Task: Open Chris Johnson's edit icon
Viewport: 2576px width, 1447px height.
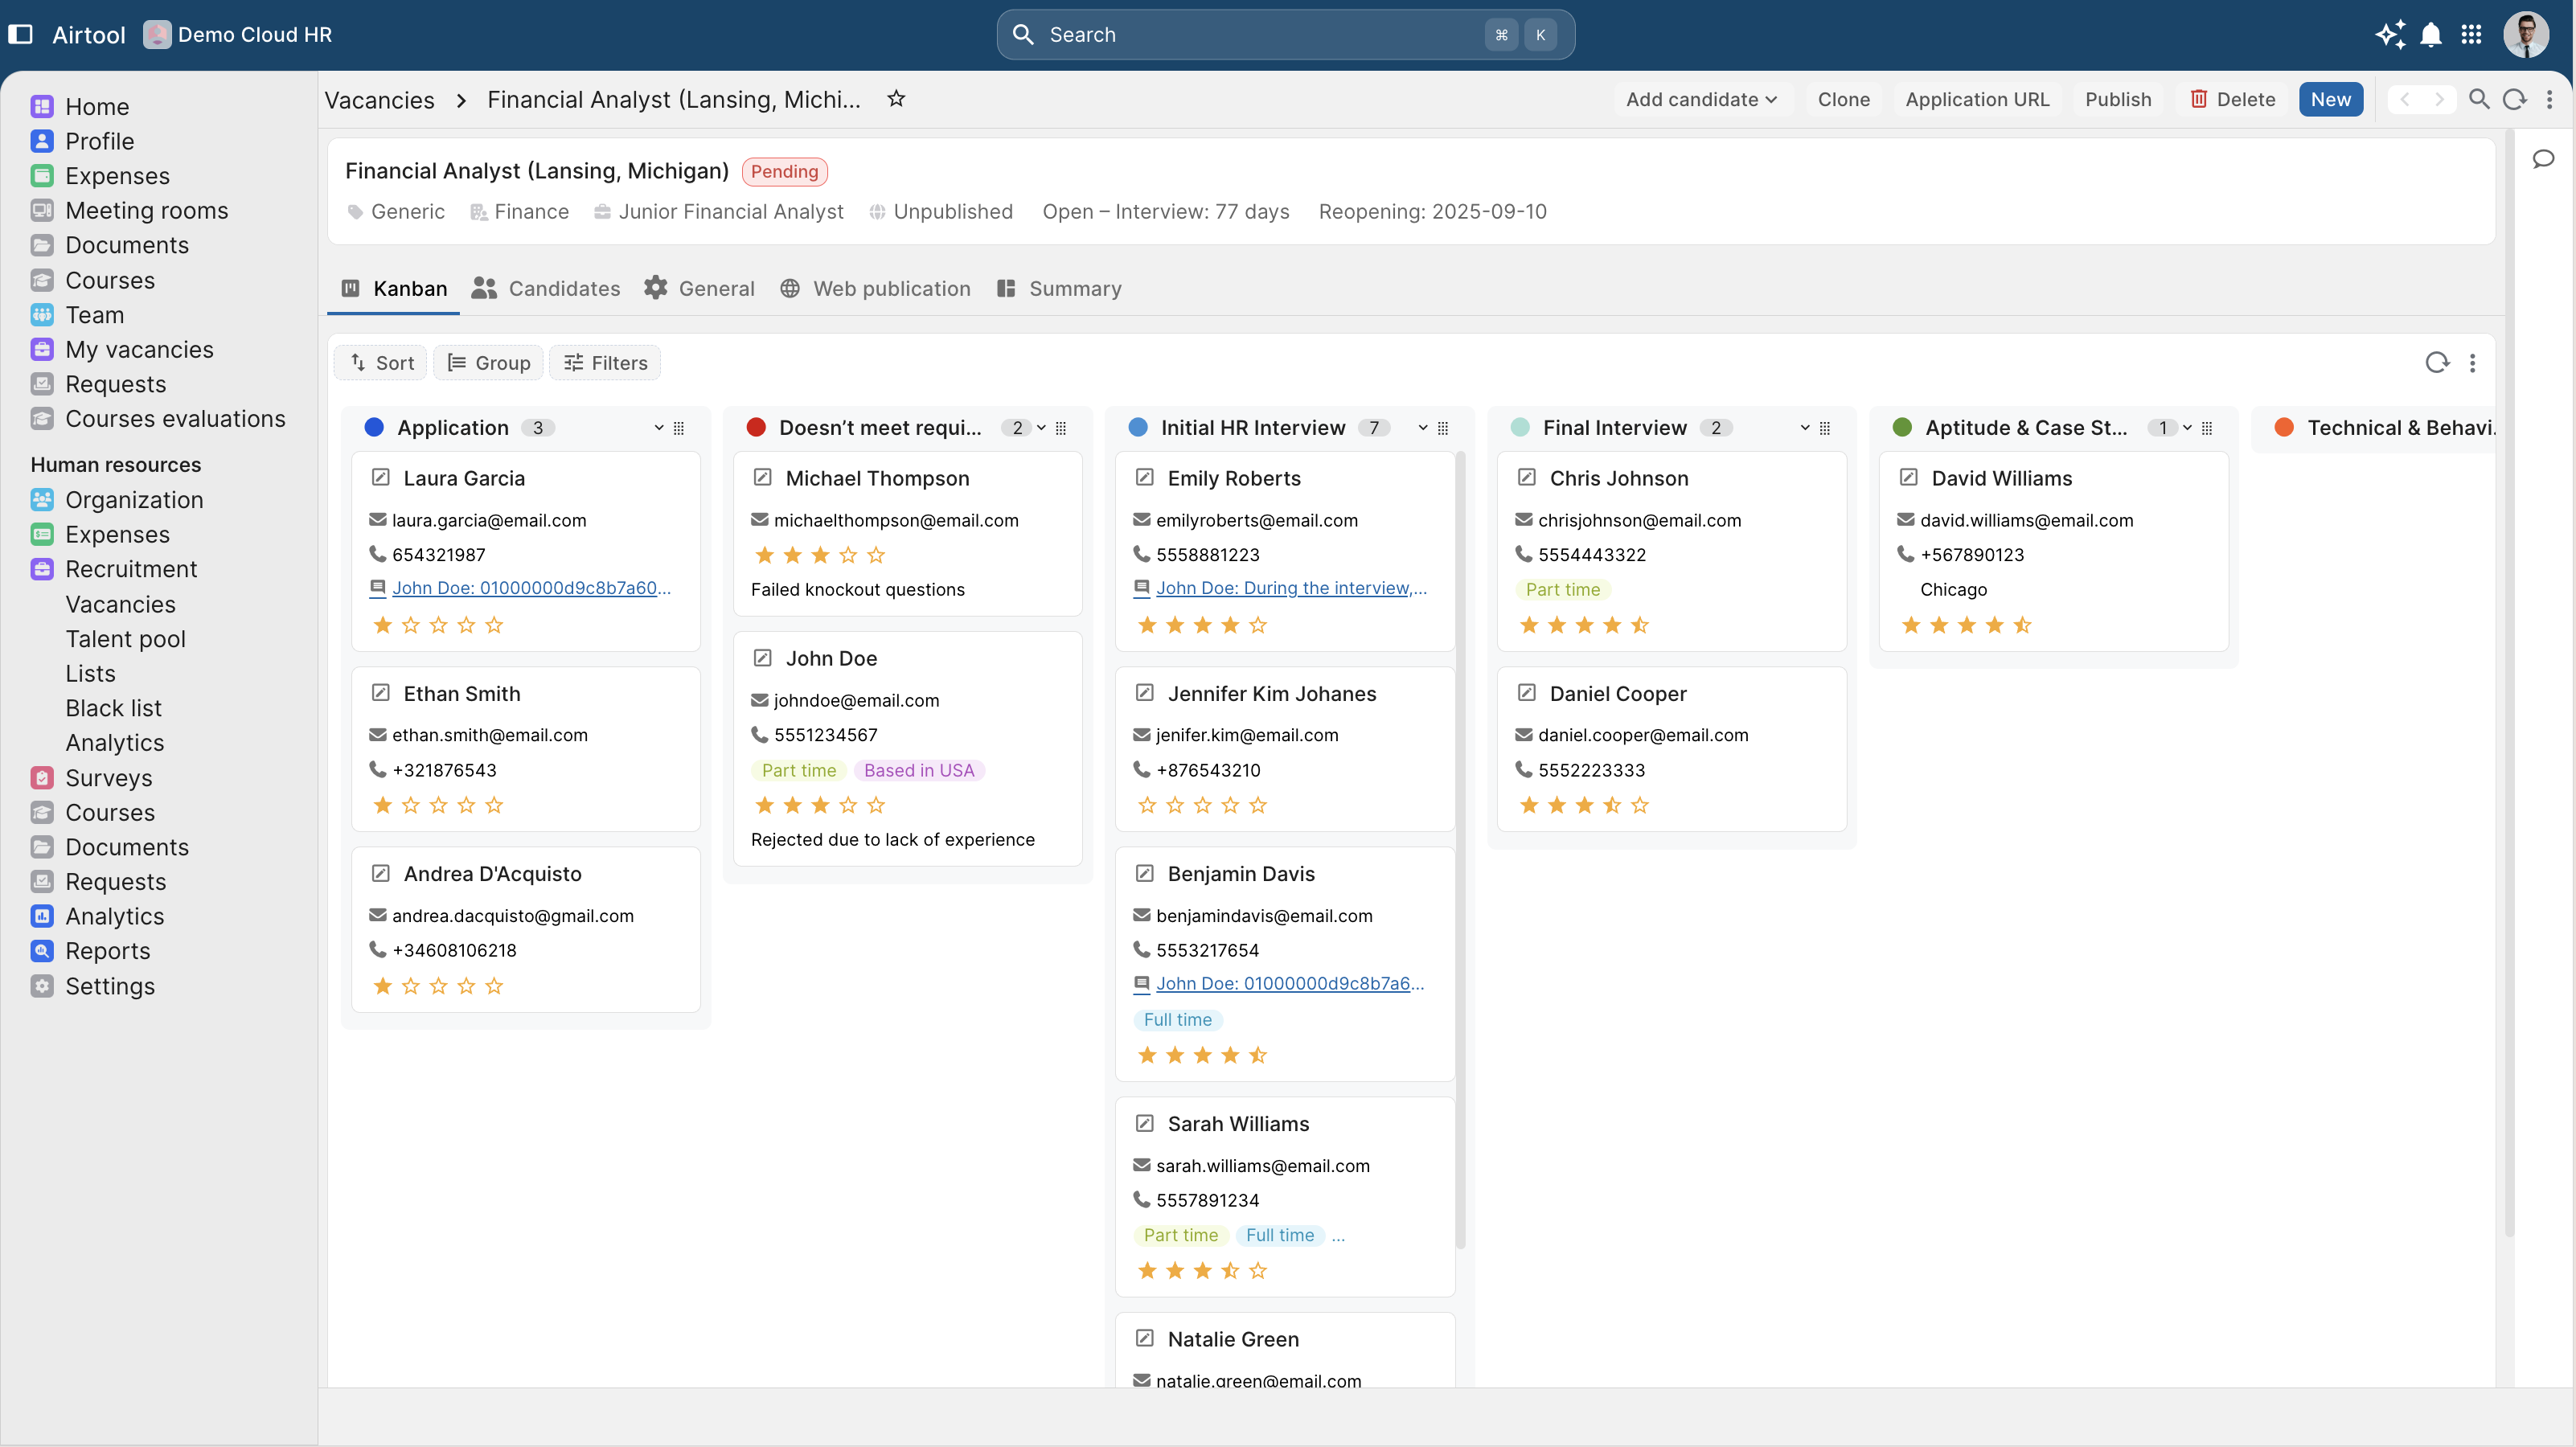Action: [x=1527, y=477]
